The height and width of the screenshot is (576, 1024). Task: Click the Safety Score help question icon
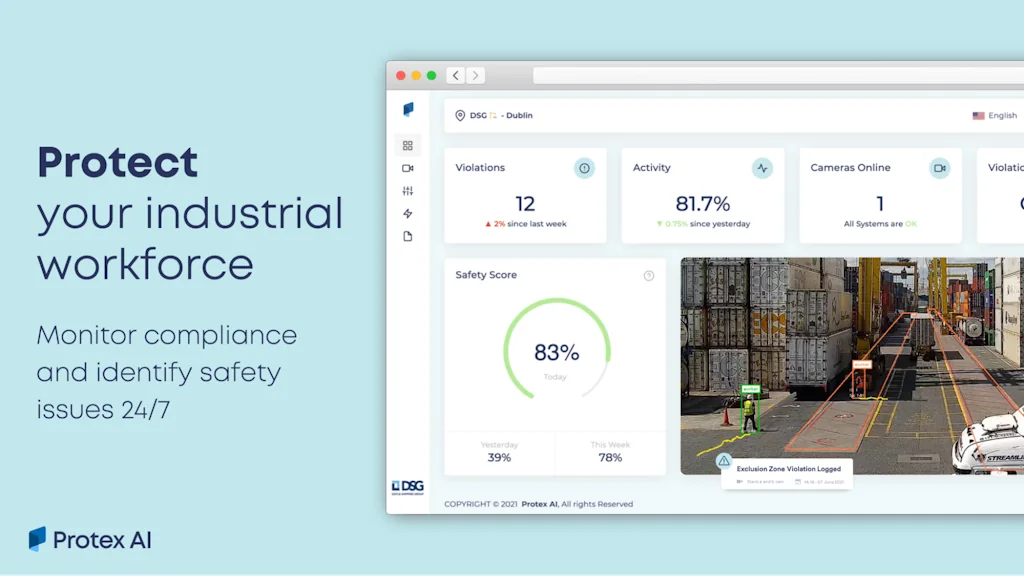(x=648, y=276)
